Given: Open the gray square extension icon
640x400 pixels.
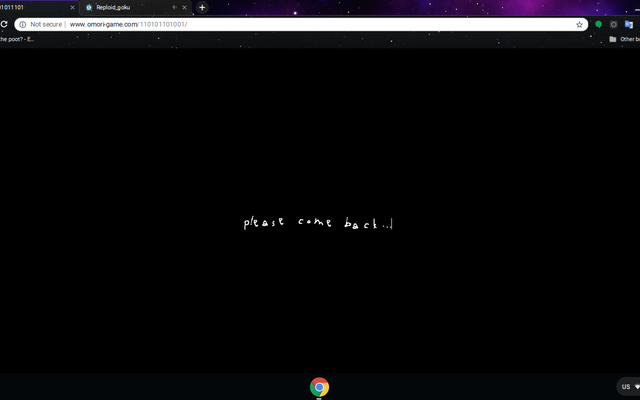Looking at the screenshot, I should click(x=613, y=24).
